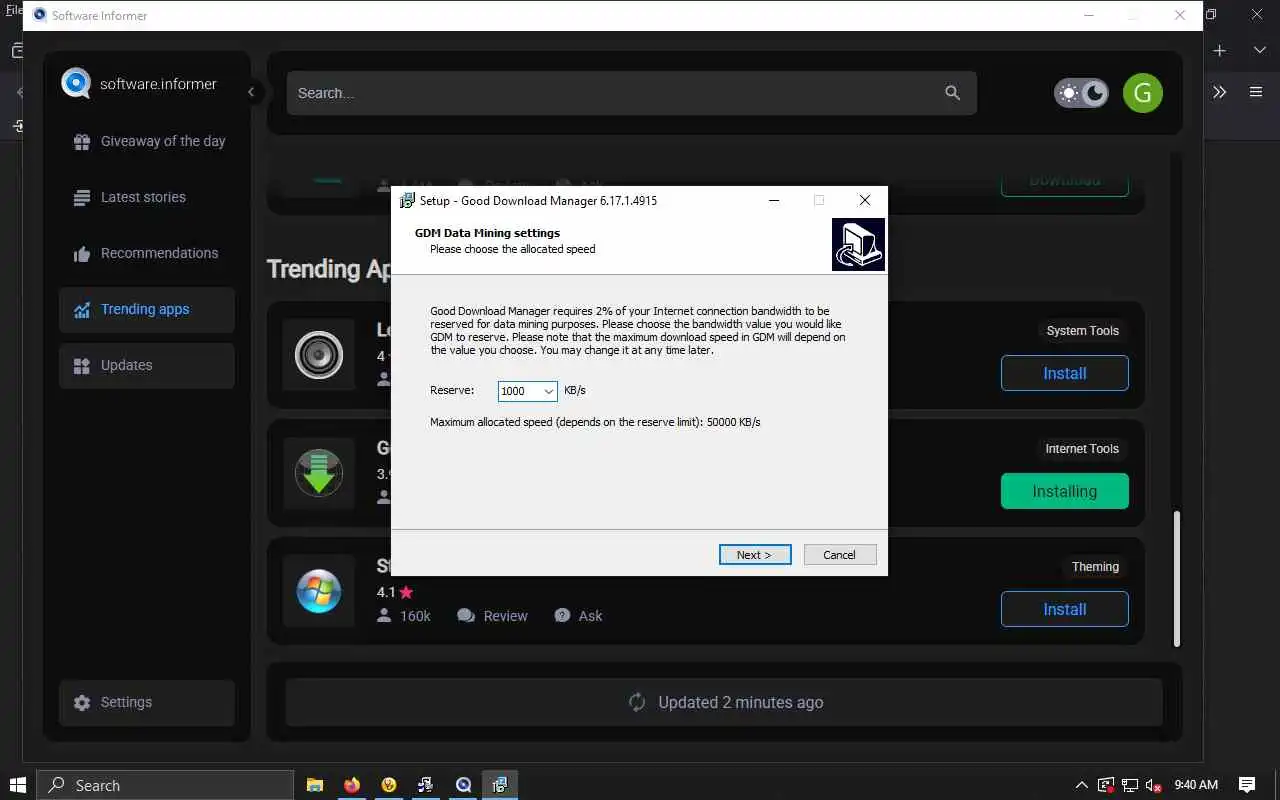Click the Updates grid icon

coord(82,366)
